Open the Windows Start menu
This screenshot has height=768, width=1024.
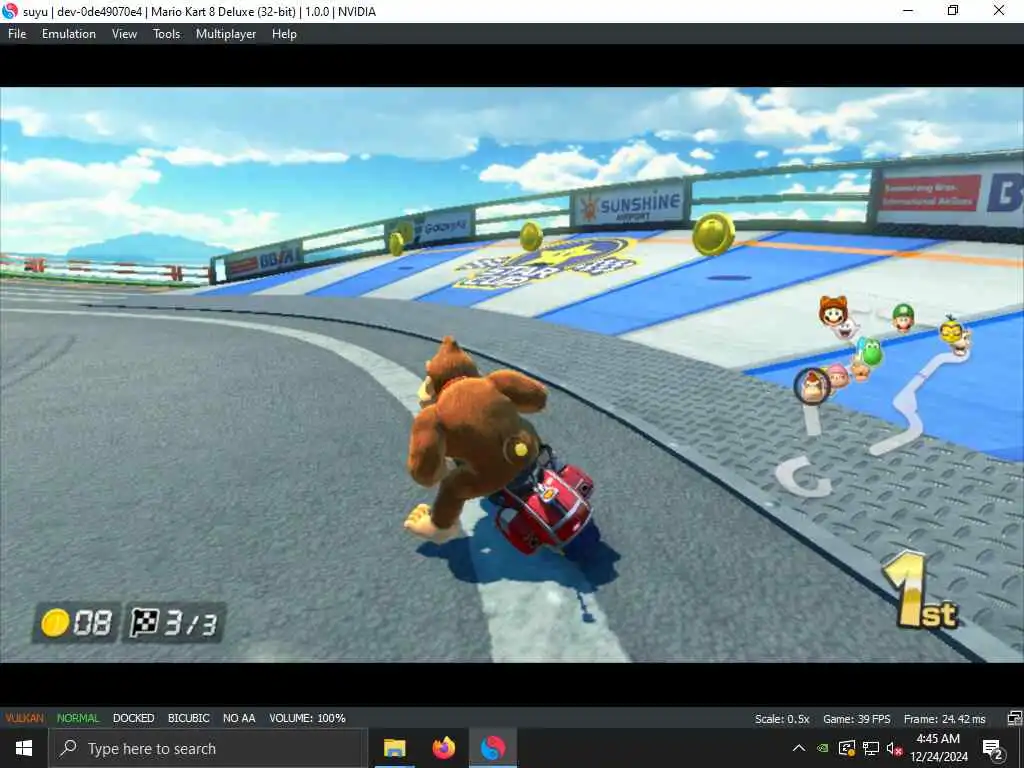[24, 748]
